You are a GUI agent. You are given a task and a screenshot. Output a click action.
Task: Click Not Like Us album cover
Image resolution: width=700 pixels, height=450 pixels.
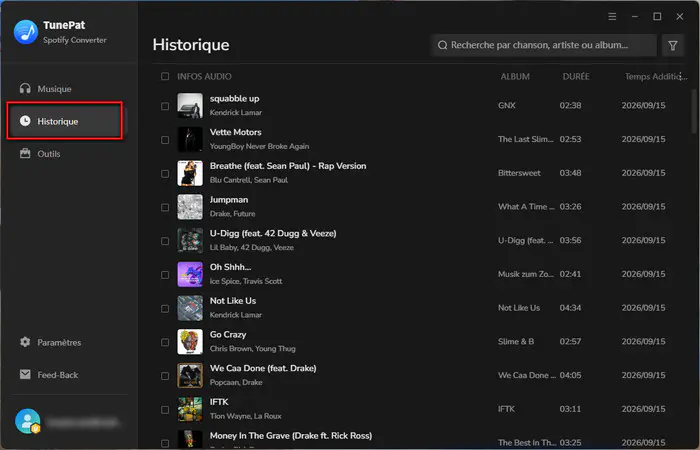coord(190,308)
